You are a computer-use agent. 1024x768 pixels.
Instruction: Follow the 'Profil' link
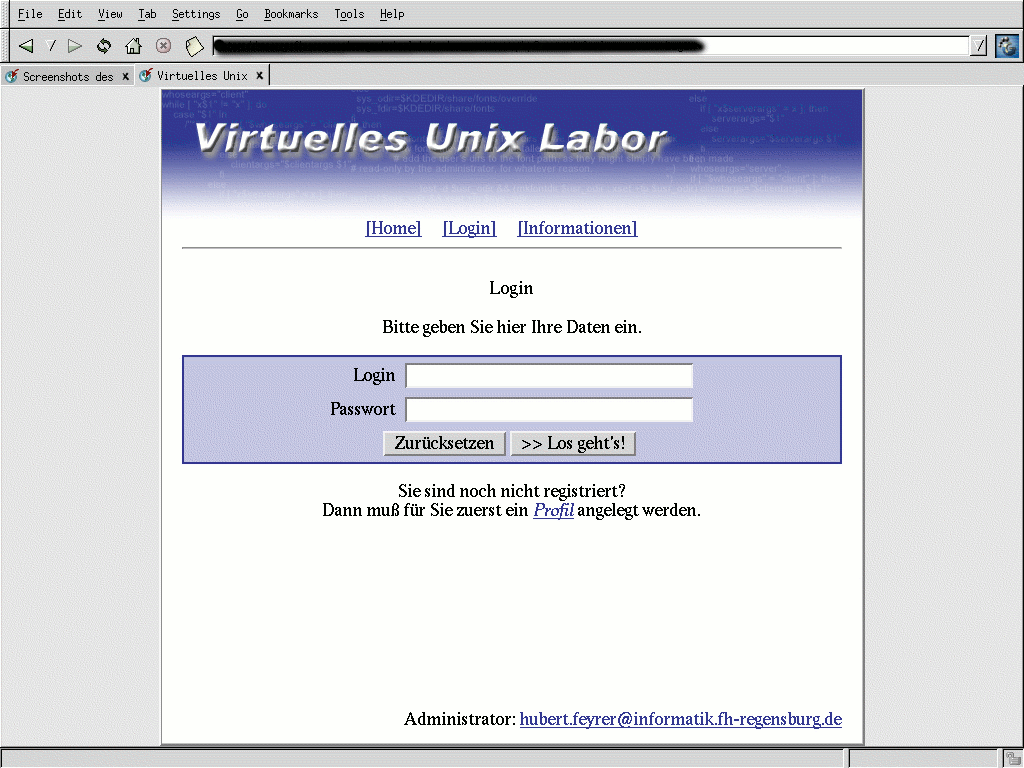[553, 510]
